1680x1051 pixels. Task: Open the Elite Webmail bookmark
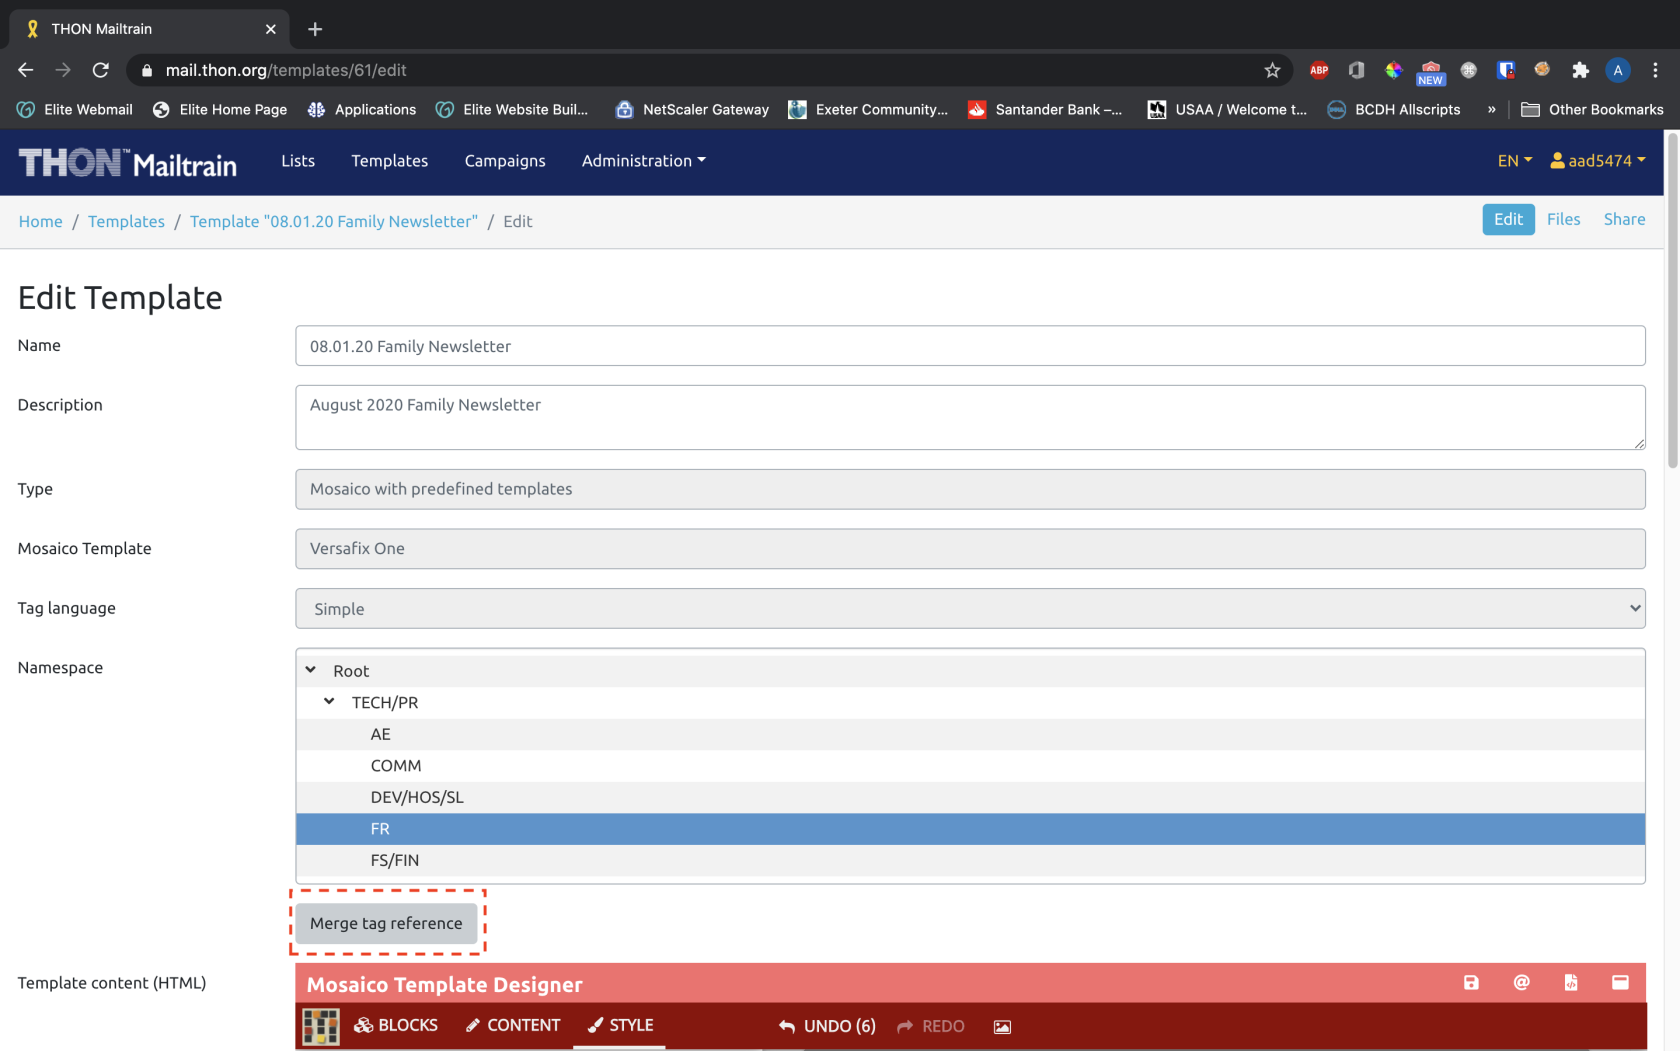tap(75, 109)
